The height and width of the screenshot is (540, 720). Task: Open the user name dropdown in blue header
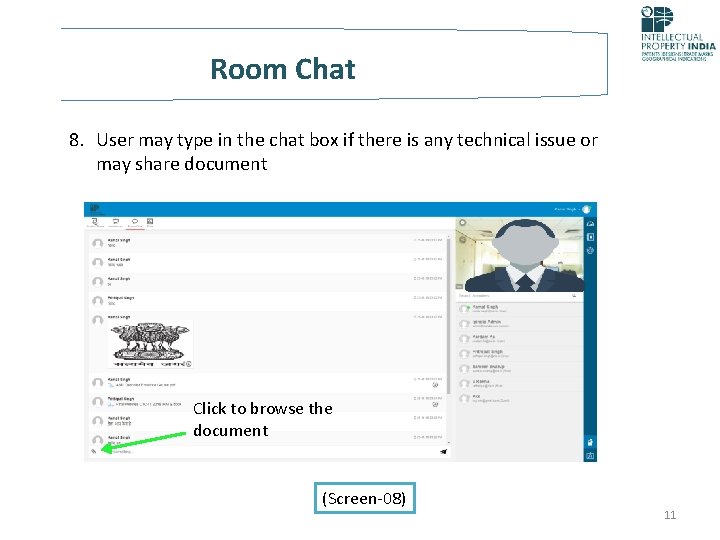click(x=566, y=209)
